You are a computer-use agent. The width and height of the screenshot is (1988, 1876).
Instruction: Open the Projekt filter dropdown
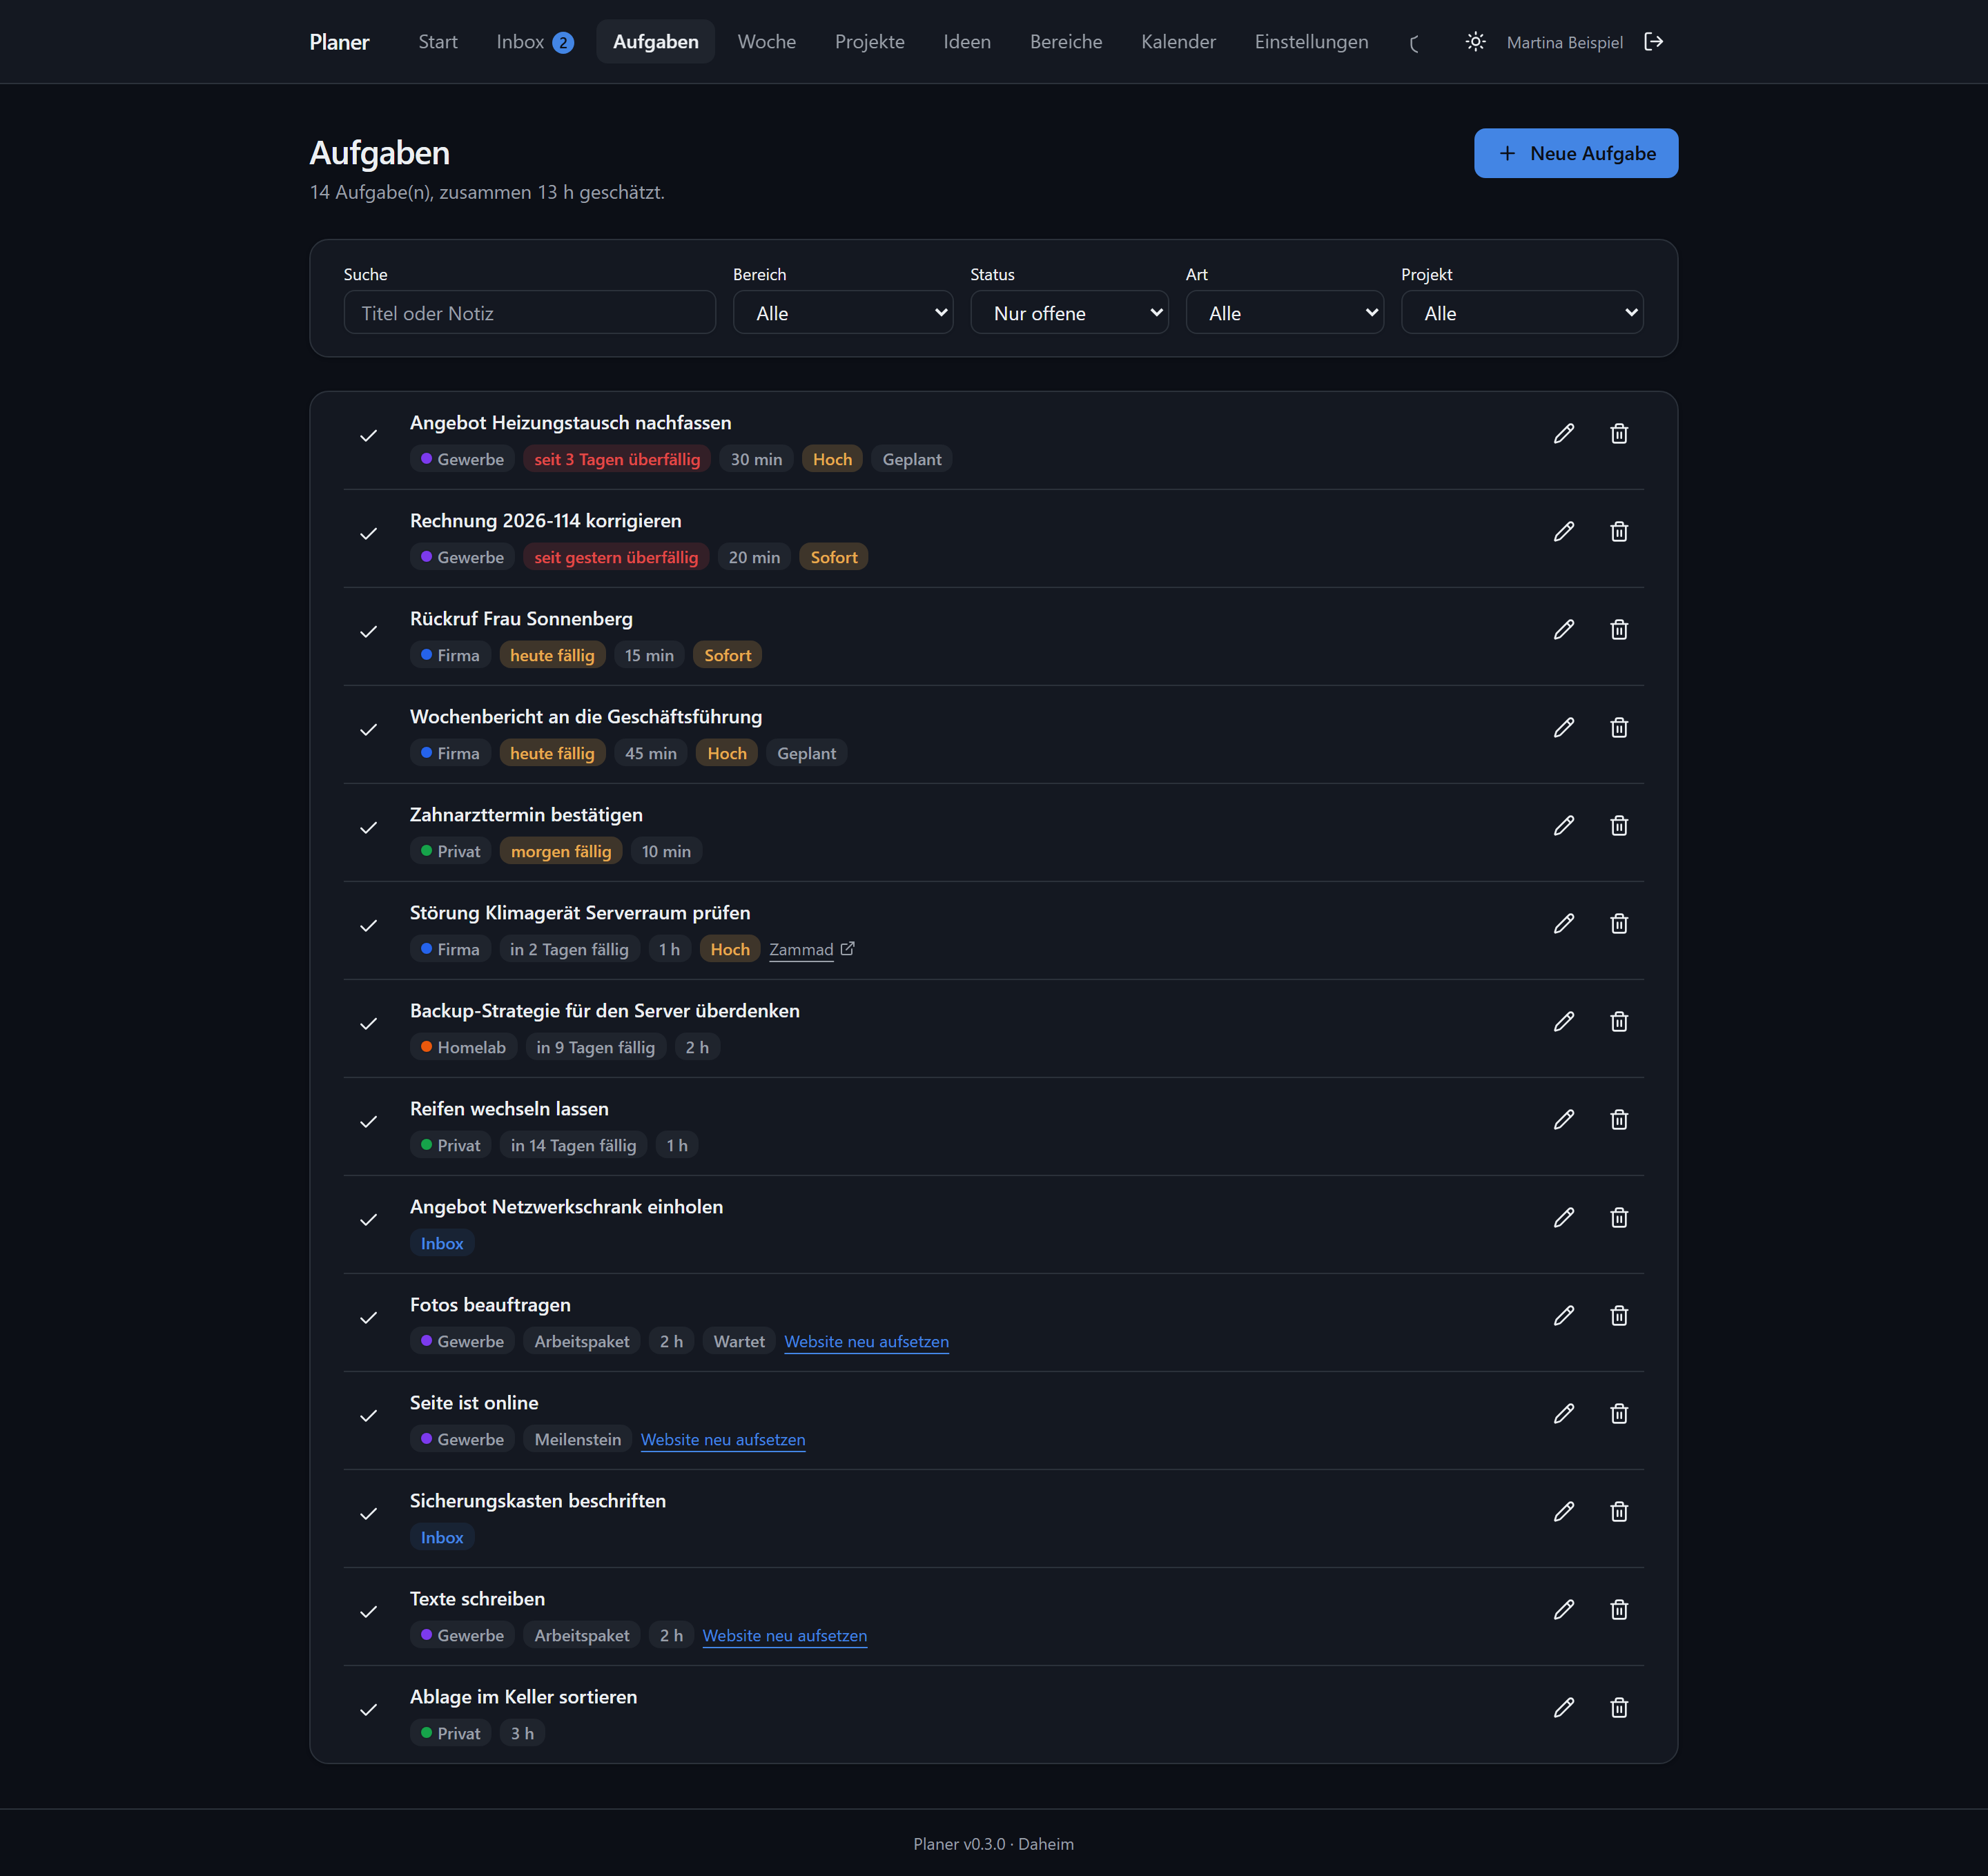[1522, 313]
